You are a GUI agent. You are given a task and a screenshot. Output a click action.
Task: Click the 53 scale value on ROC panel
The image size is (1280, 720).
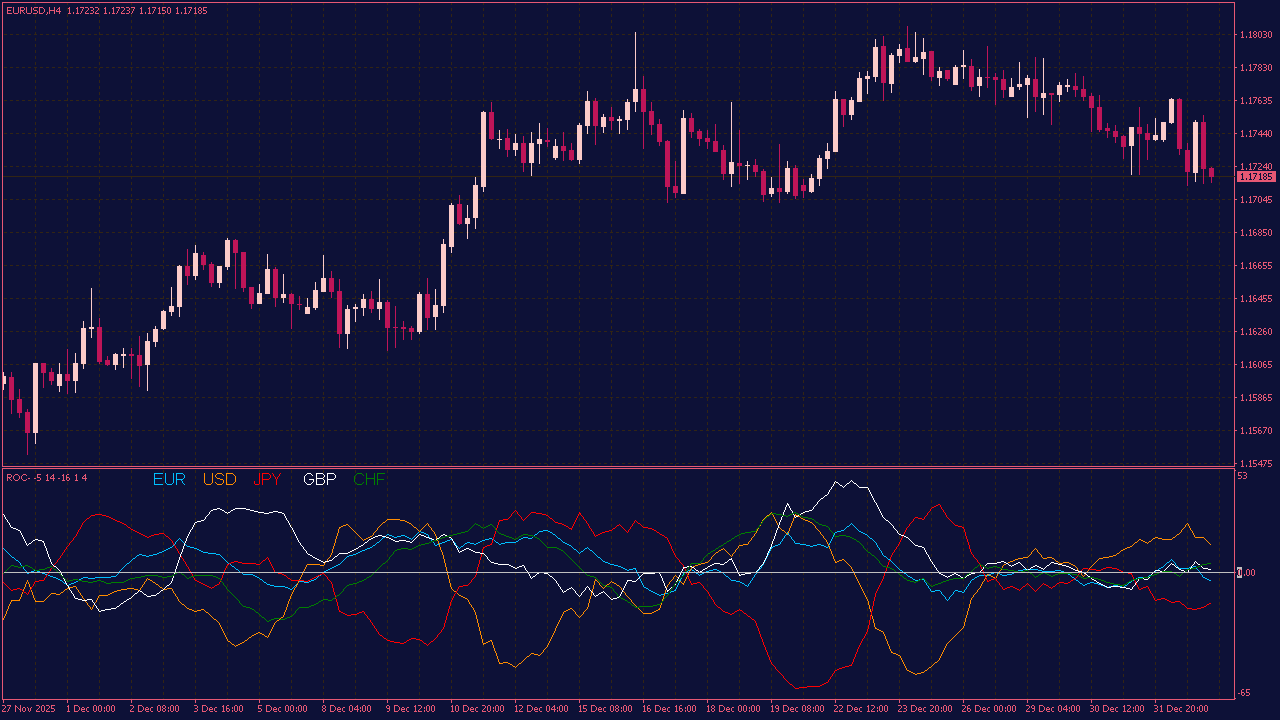click(1240, 476)
